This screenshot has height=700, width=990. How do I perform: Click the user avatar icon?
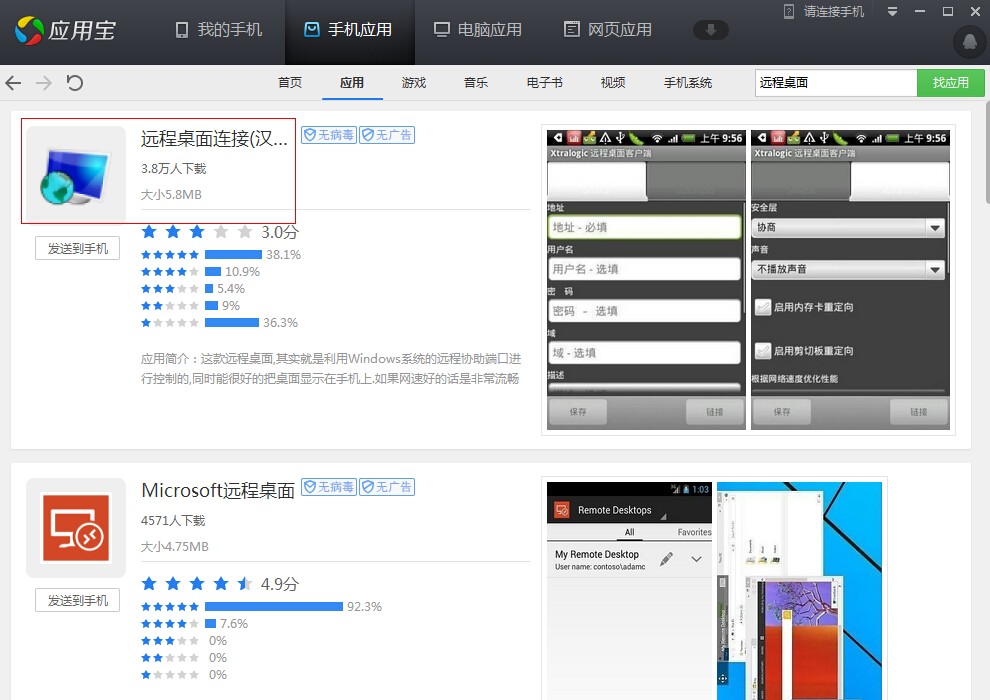pyautogui.click(x=968, y=41)
